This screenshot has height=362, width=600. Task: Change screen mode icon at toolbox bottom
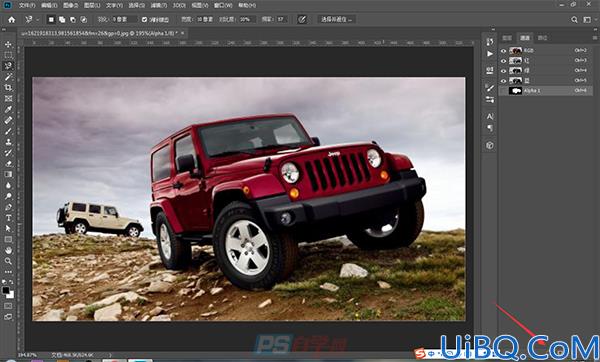pos(8,317)
